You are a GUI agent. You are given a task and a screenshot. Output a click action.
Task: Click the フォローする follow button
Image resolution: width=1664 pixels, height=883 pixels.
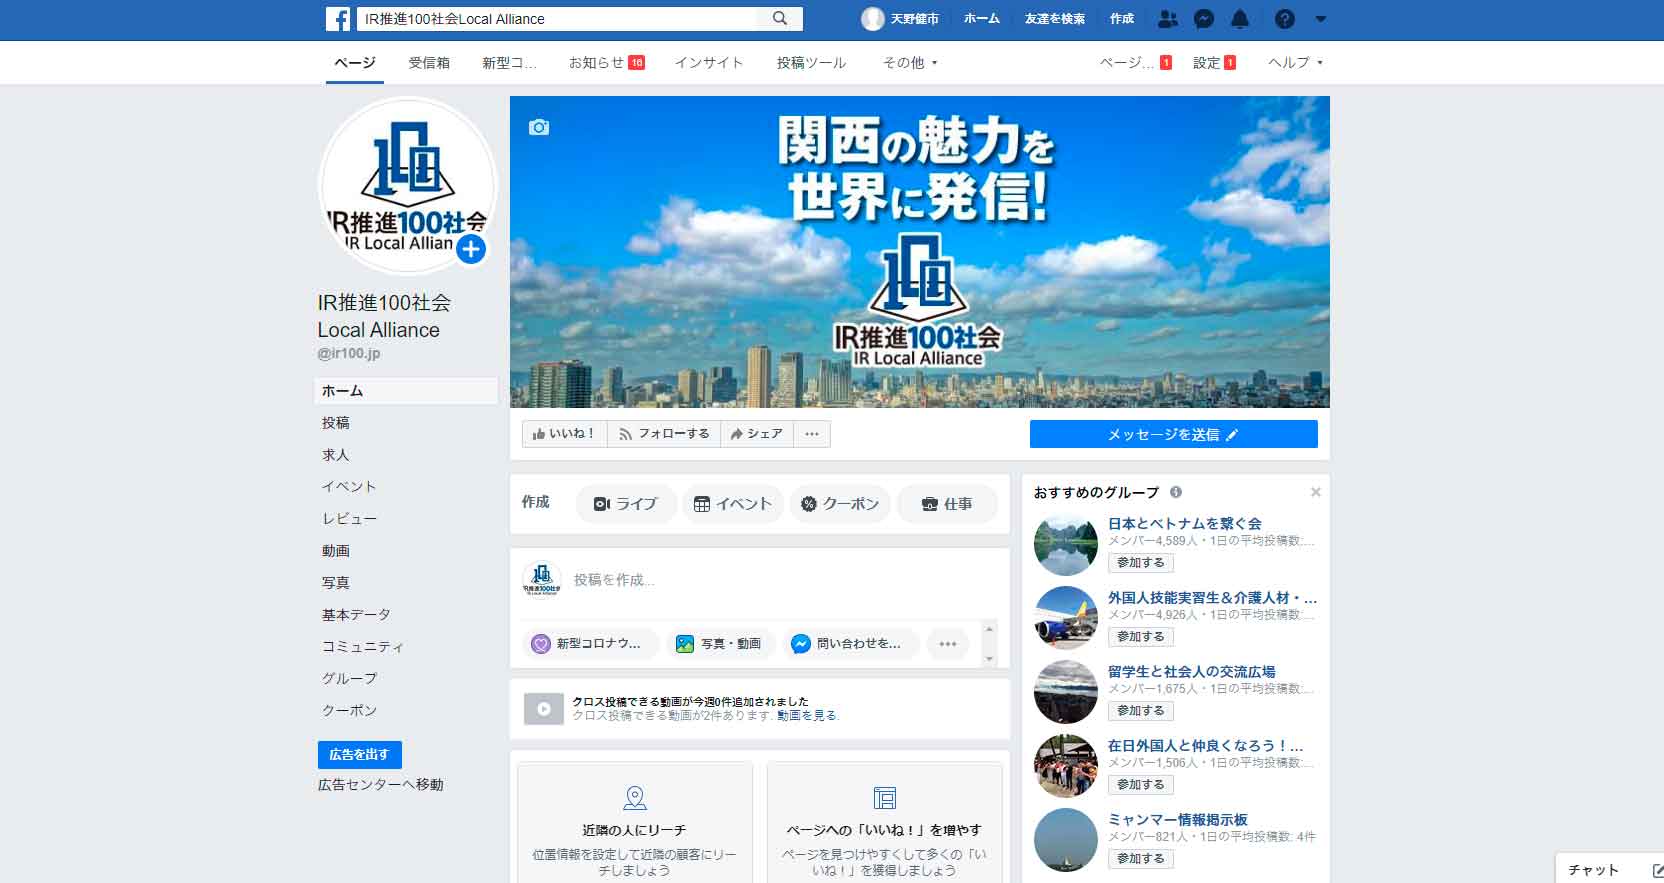click(x=664, y=434)
